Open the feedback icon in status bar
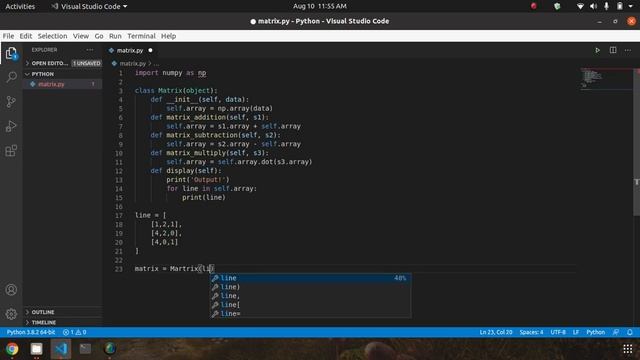This screenshot has height=360, width=640. (x=616, y=332)
